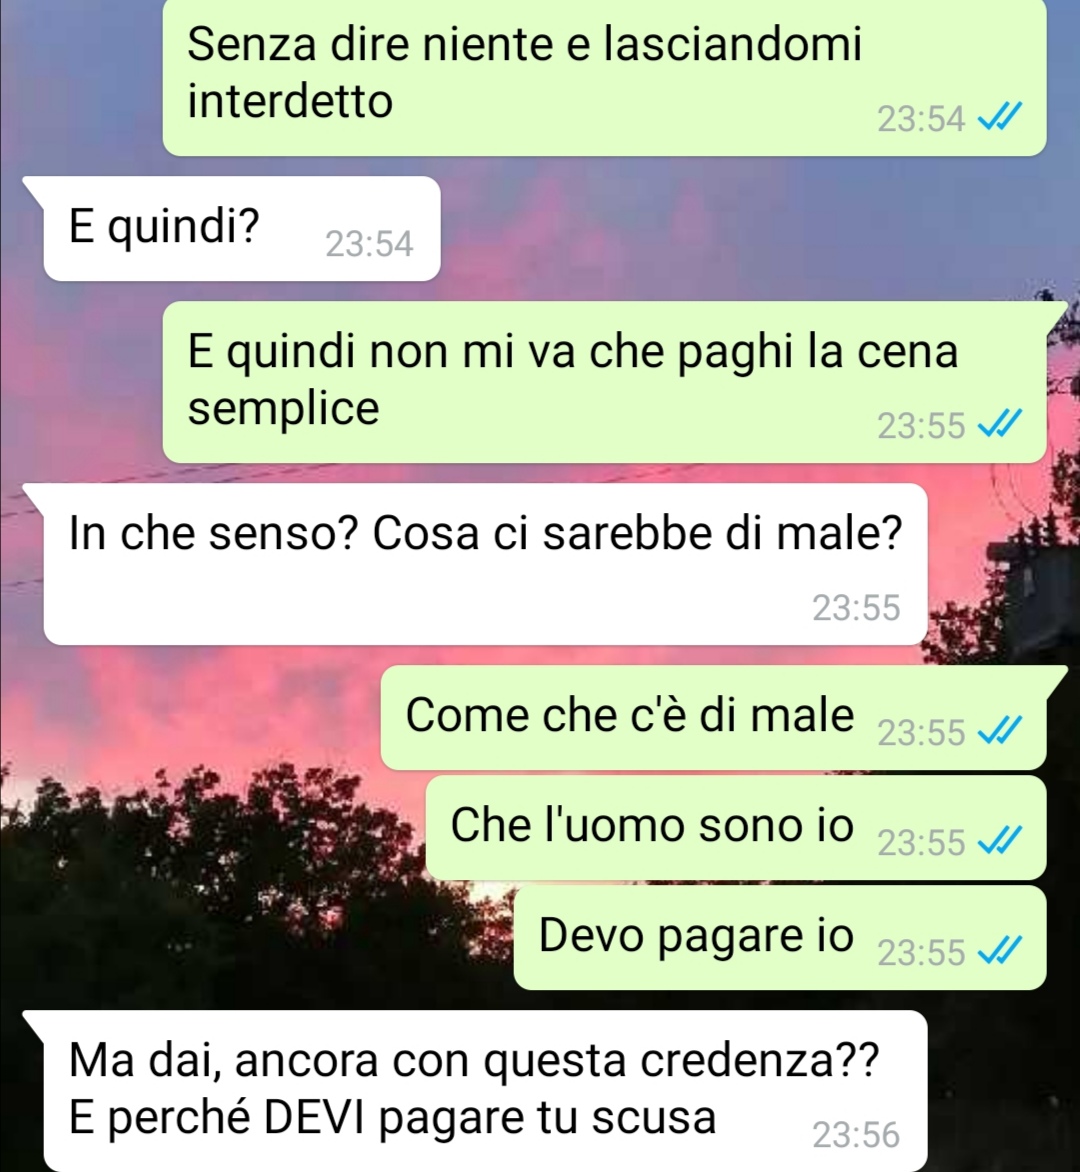Viewport: 1080px width, 1172px height.
Task: Tap the 23:56 timestamp on the last received message
Action: tap(857, 1135)
